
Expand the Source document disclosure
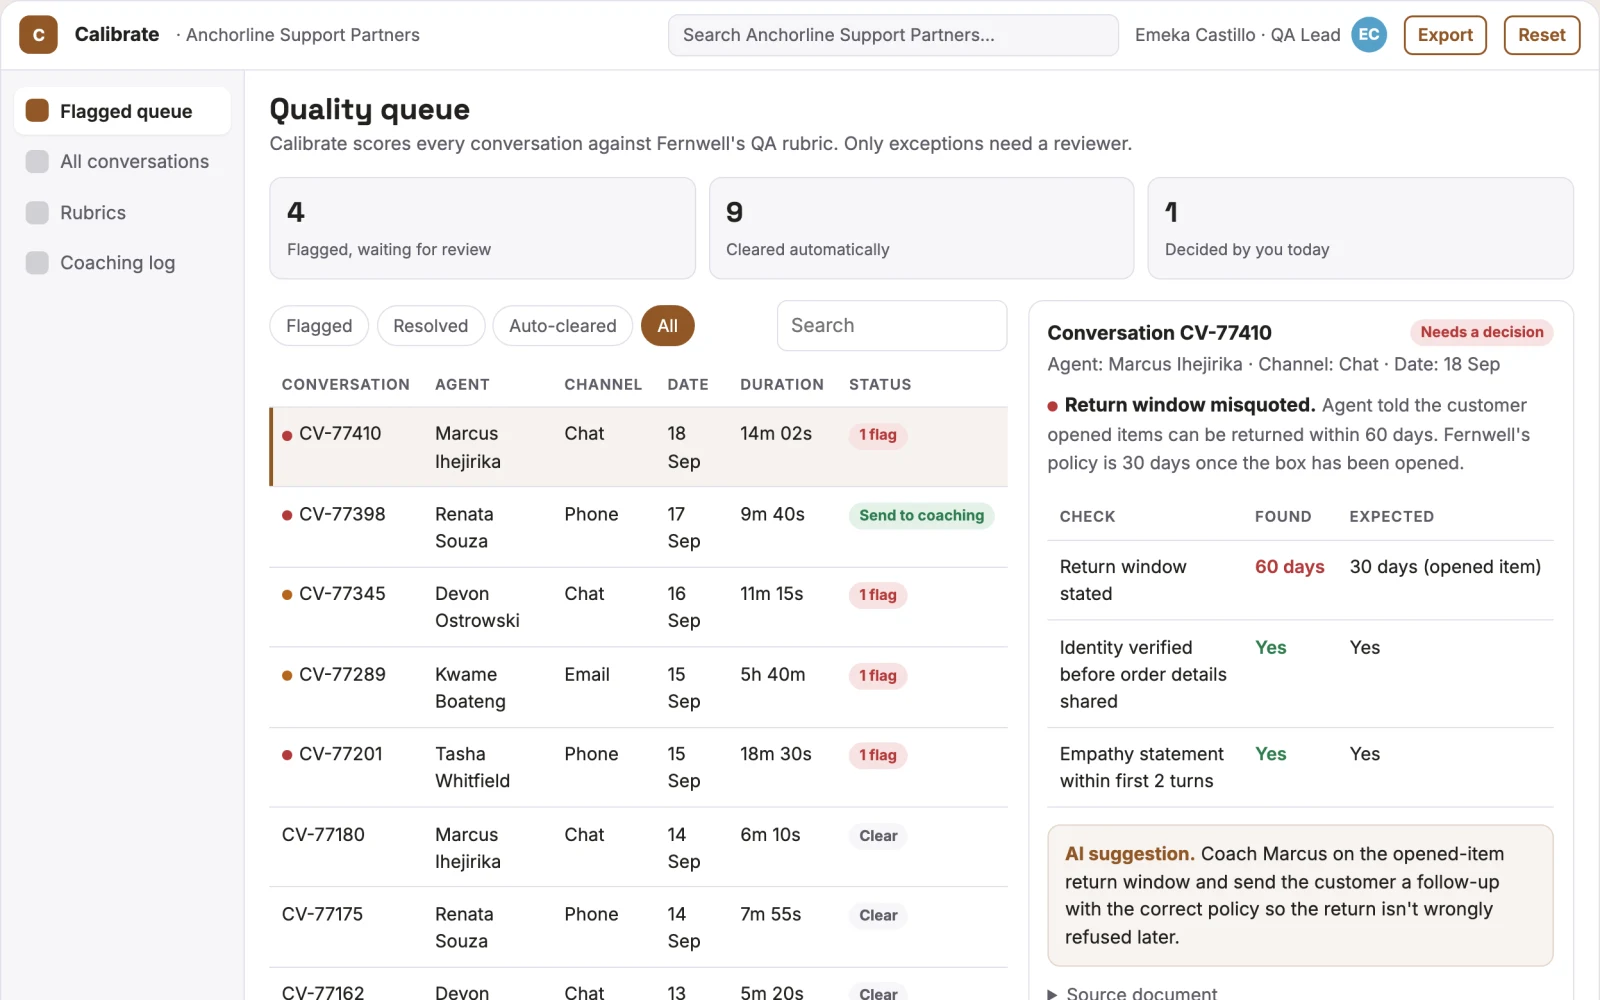pyautogui.click(x=1132, y=993)
